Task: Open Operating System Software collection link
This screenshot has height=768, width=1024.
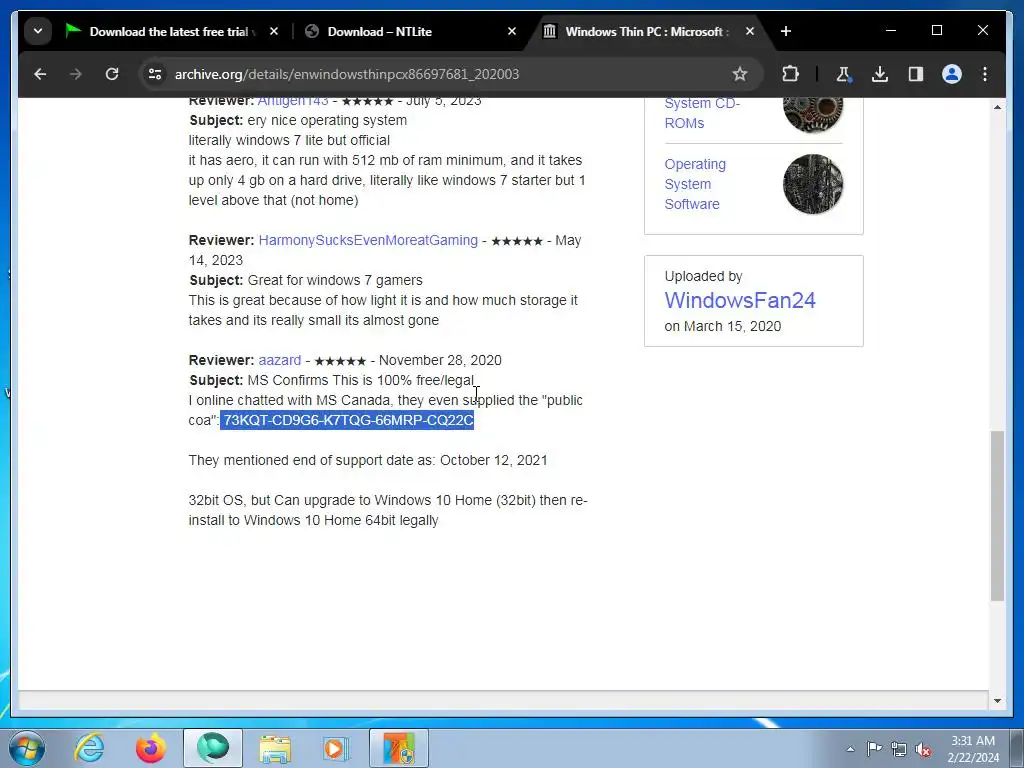Action: [695, 184]
